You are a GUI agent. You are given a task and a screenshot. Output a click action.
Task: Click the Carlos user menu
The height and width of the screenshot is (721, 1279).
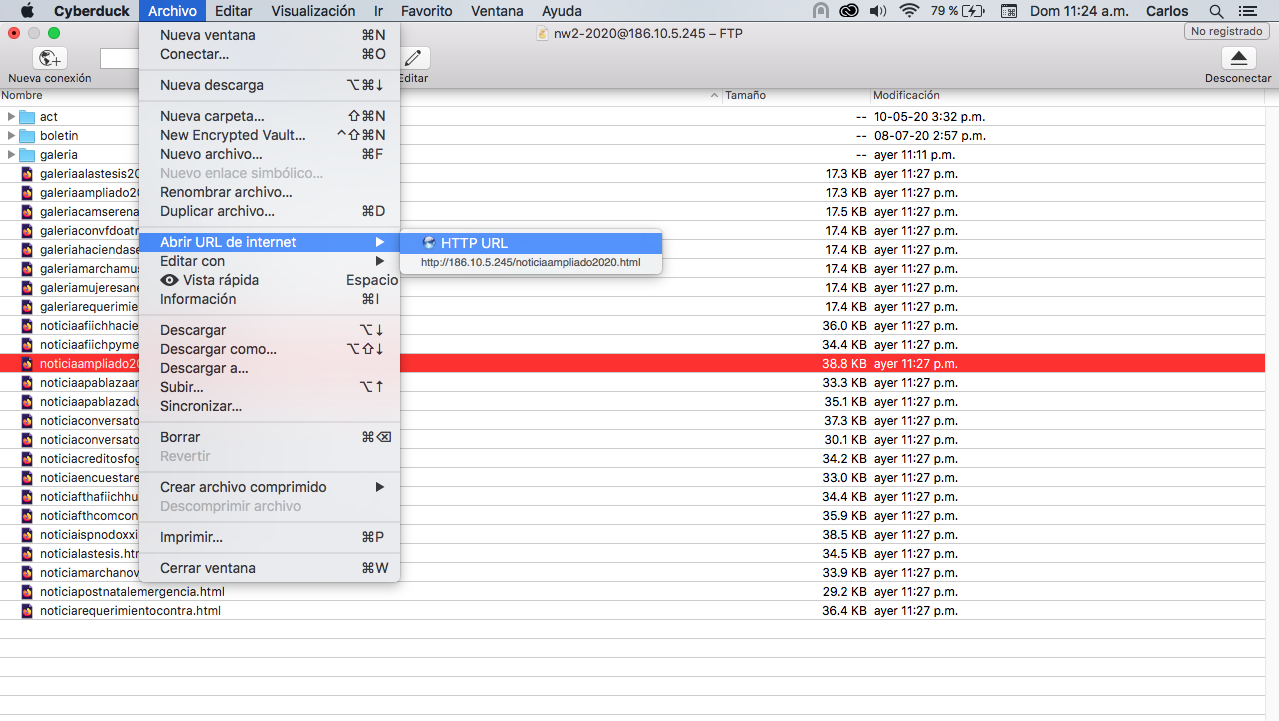coord(1167,11)
